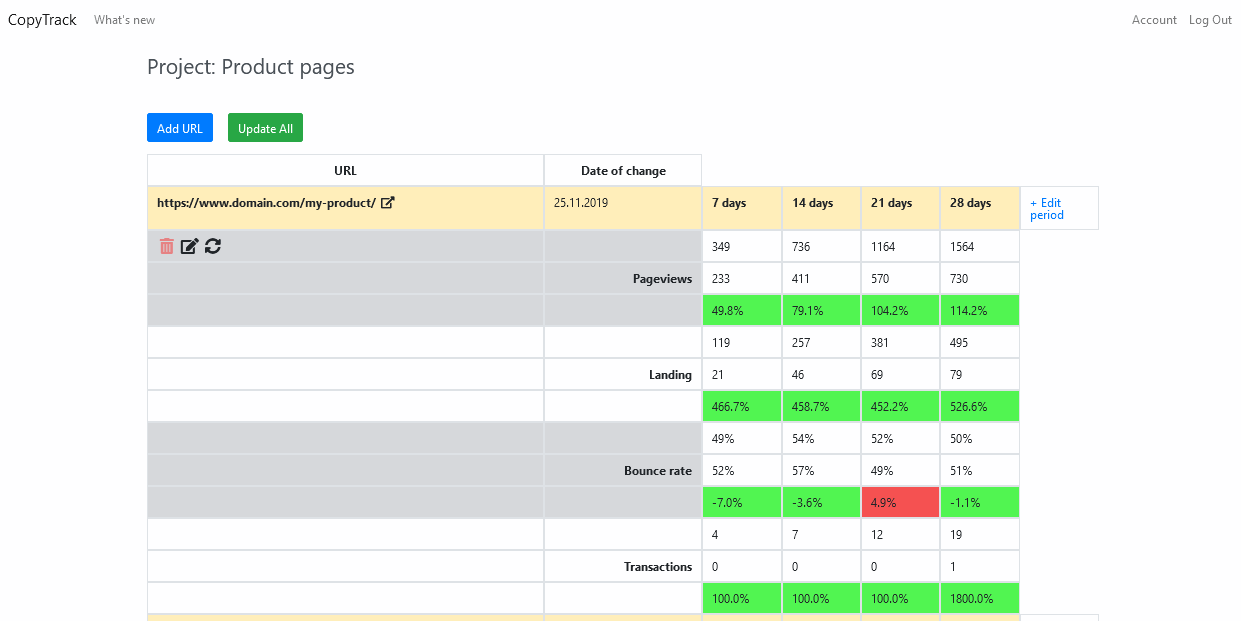Click the green 452.2% cell
Image resolution: width=1241 pixels, height=621 pixels.
[x=900, y=406]
